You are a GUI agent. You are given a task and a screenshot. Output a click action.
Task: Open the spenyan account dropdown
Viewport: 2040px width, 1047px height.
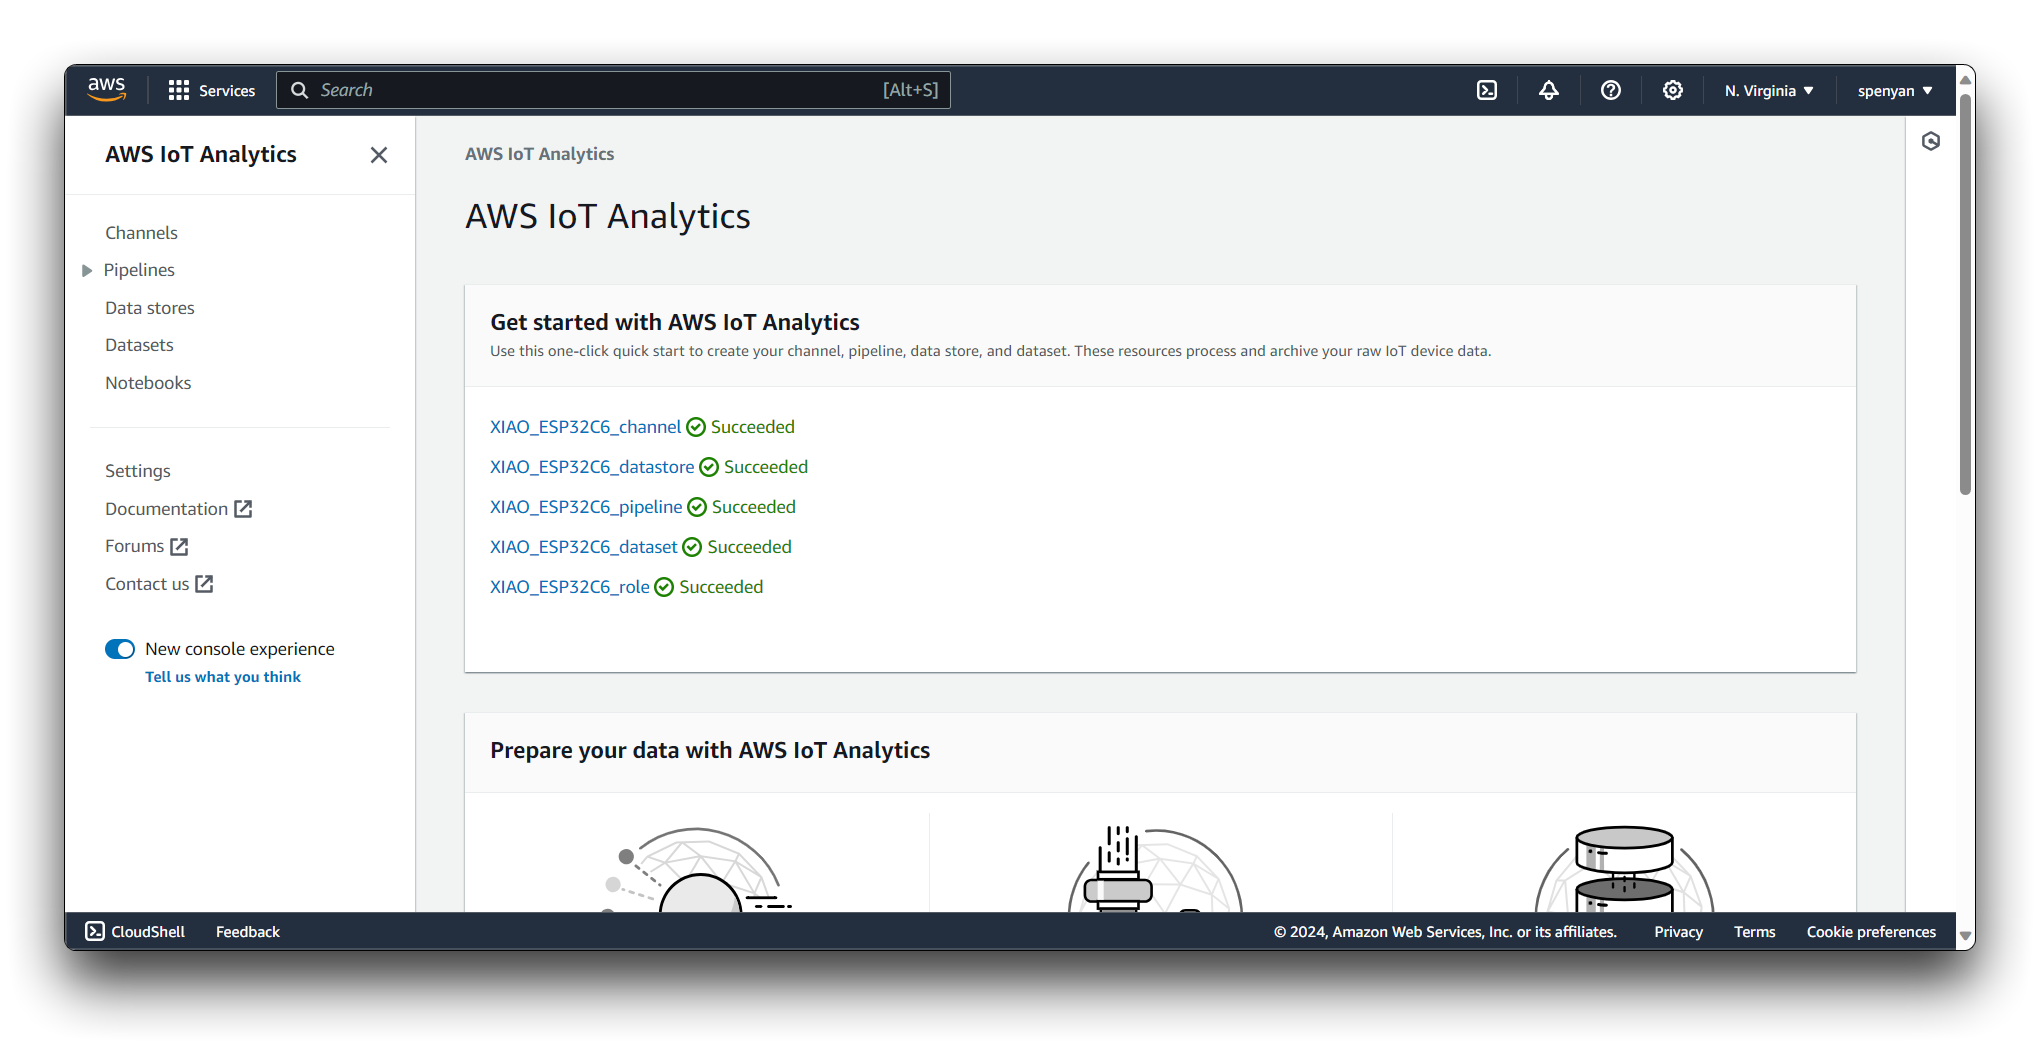1895,90
